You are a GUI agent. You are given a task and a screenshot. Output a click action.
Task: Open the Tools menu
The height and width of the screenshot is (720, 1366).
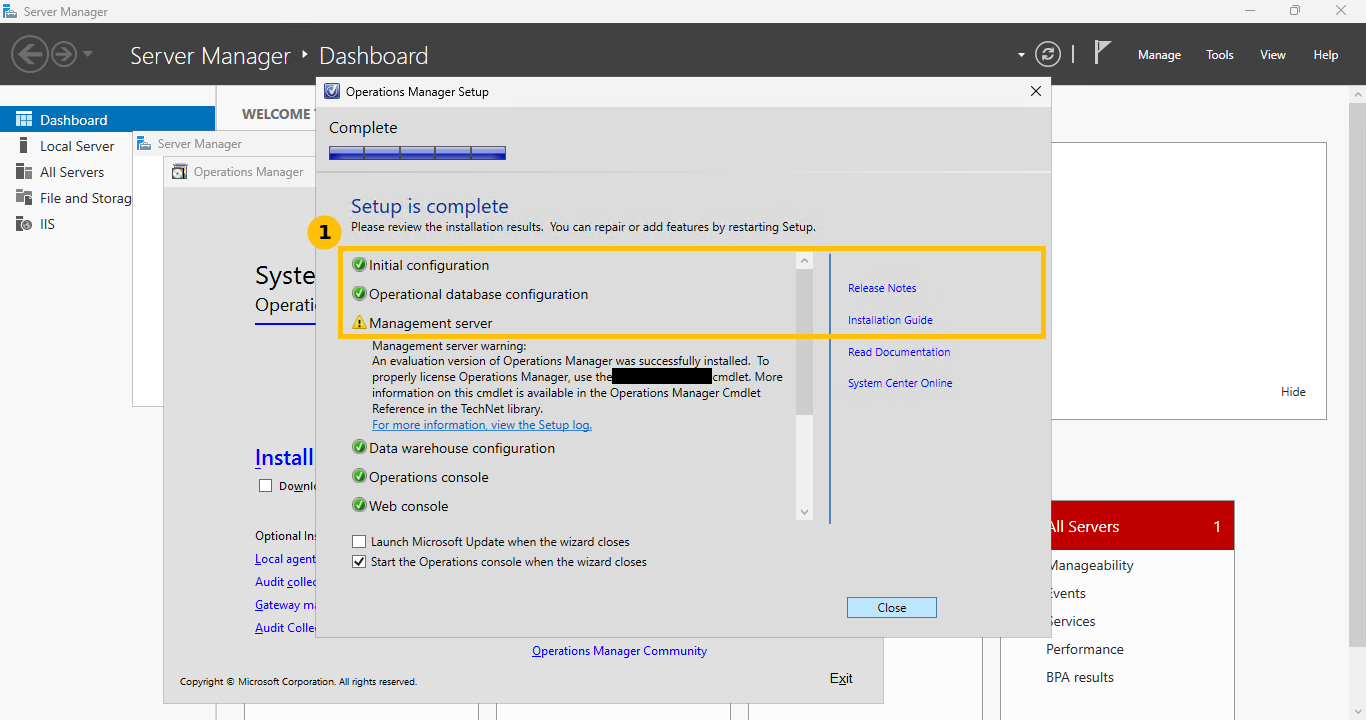tap(1220, 55)
